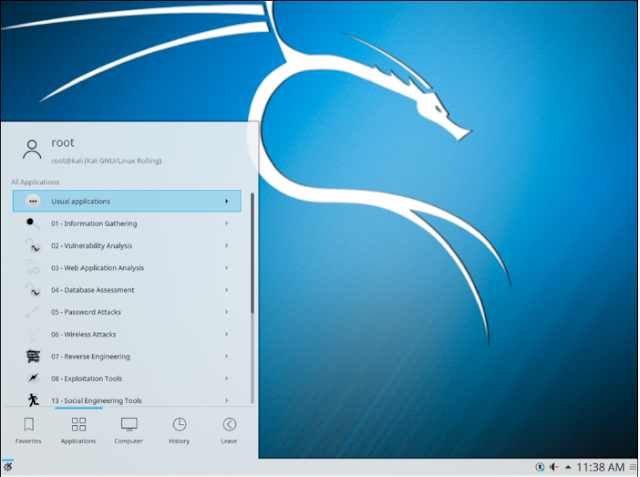The width and height of the screenshot is (640, 477).
Task: Expand the 01 - Information Gathering arrow
Action: tap(227, 223)
